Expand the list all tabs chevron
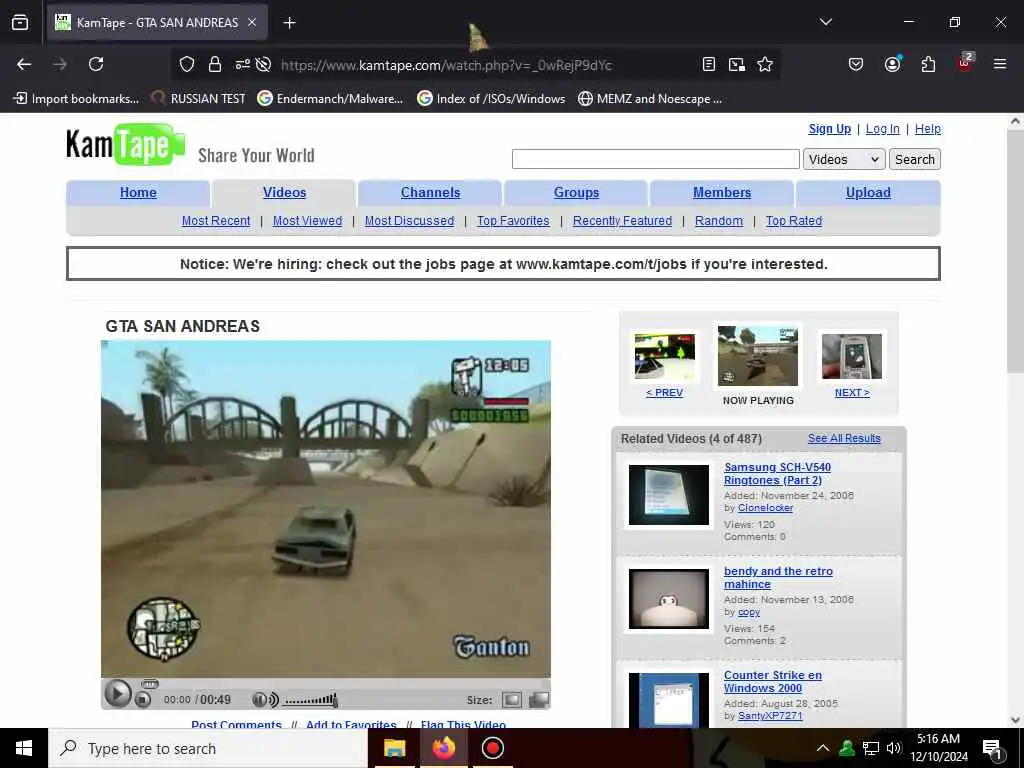The height and width of the screenshot is (768, 1024). [826, 22]
